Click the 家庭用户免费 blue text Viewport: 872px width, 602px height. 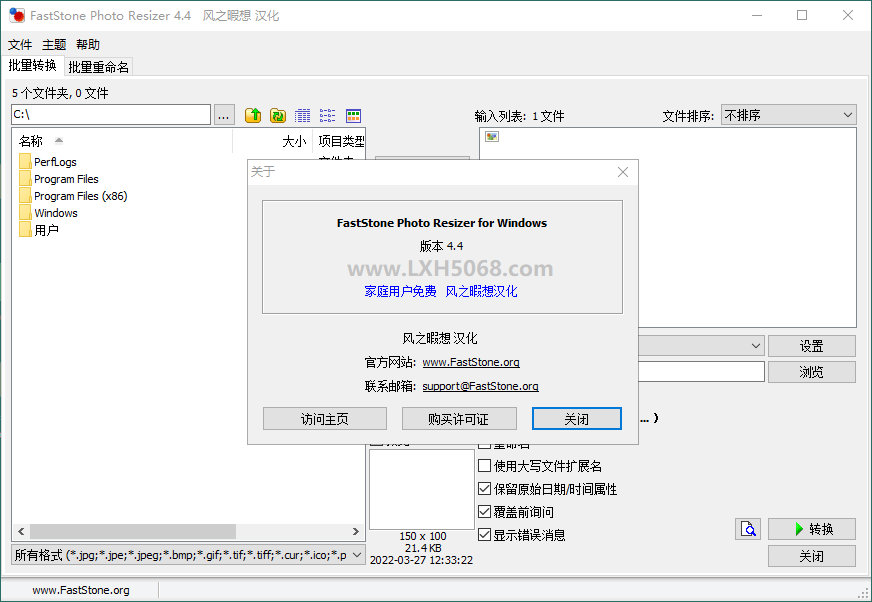400,291
